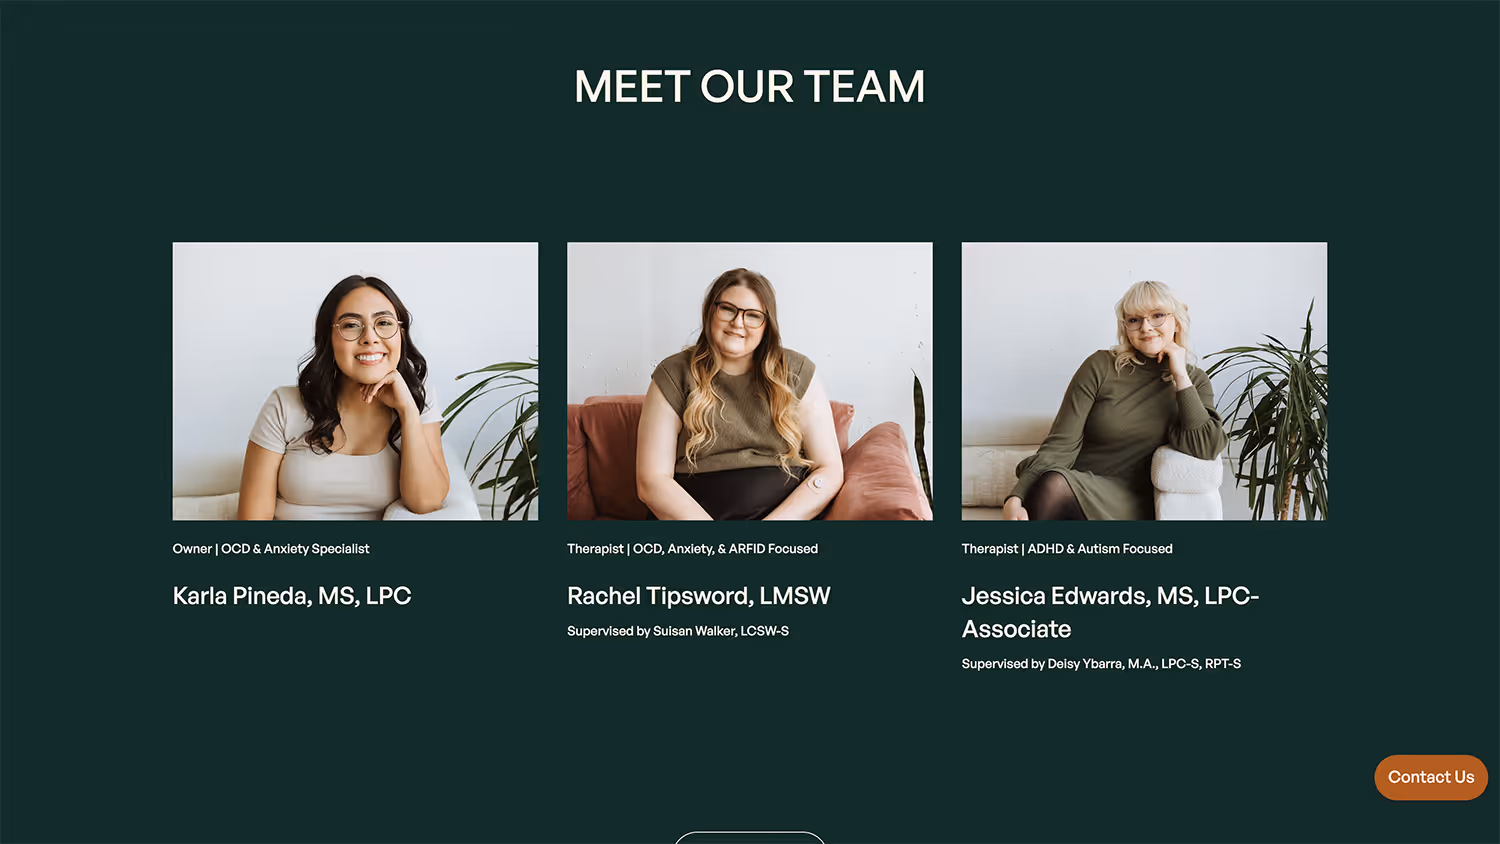Click Jessica Edwards, MS, LPC-Associate heading
Viewport: 1500px width, 844px height.
[x=1110, y=612]
